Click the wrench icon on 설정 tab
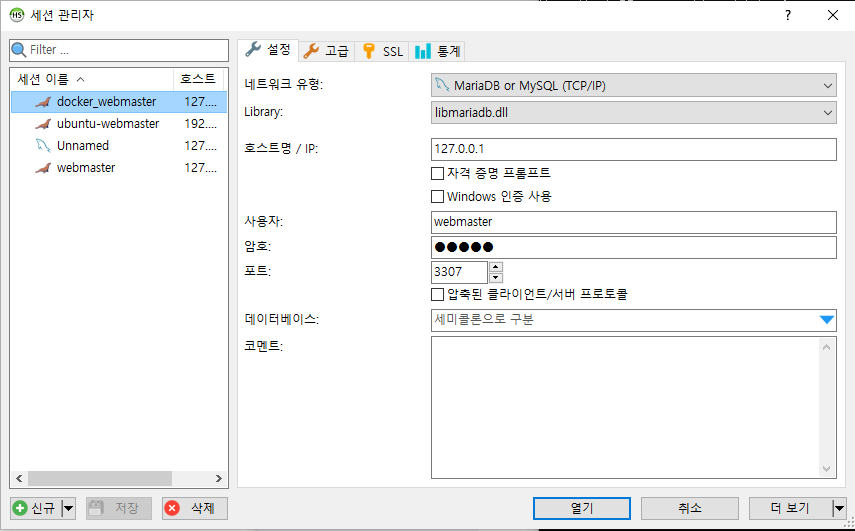This screenshot has height=531, width=855. click(253, 50)
